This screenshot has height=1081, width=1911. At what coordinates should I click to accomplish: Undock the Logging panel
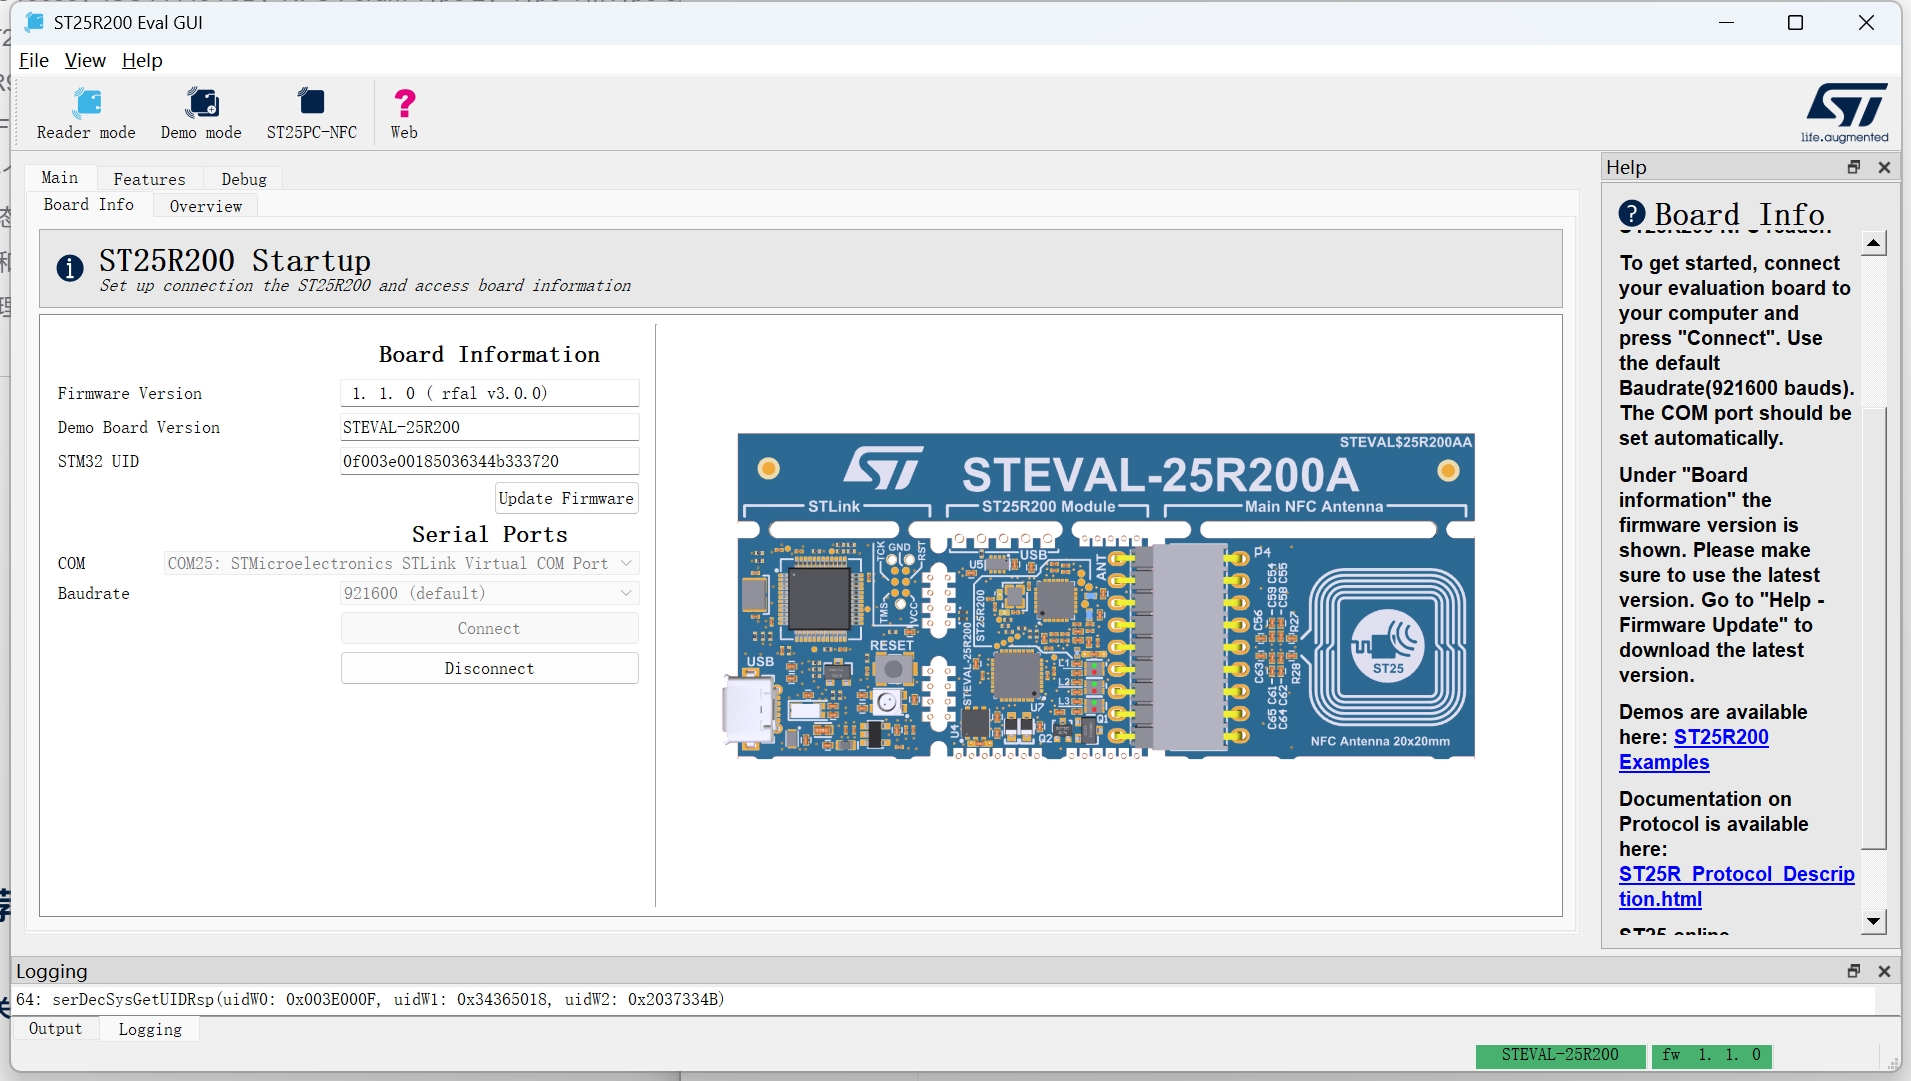[1854, 971]
